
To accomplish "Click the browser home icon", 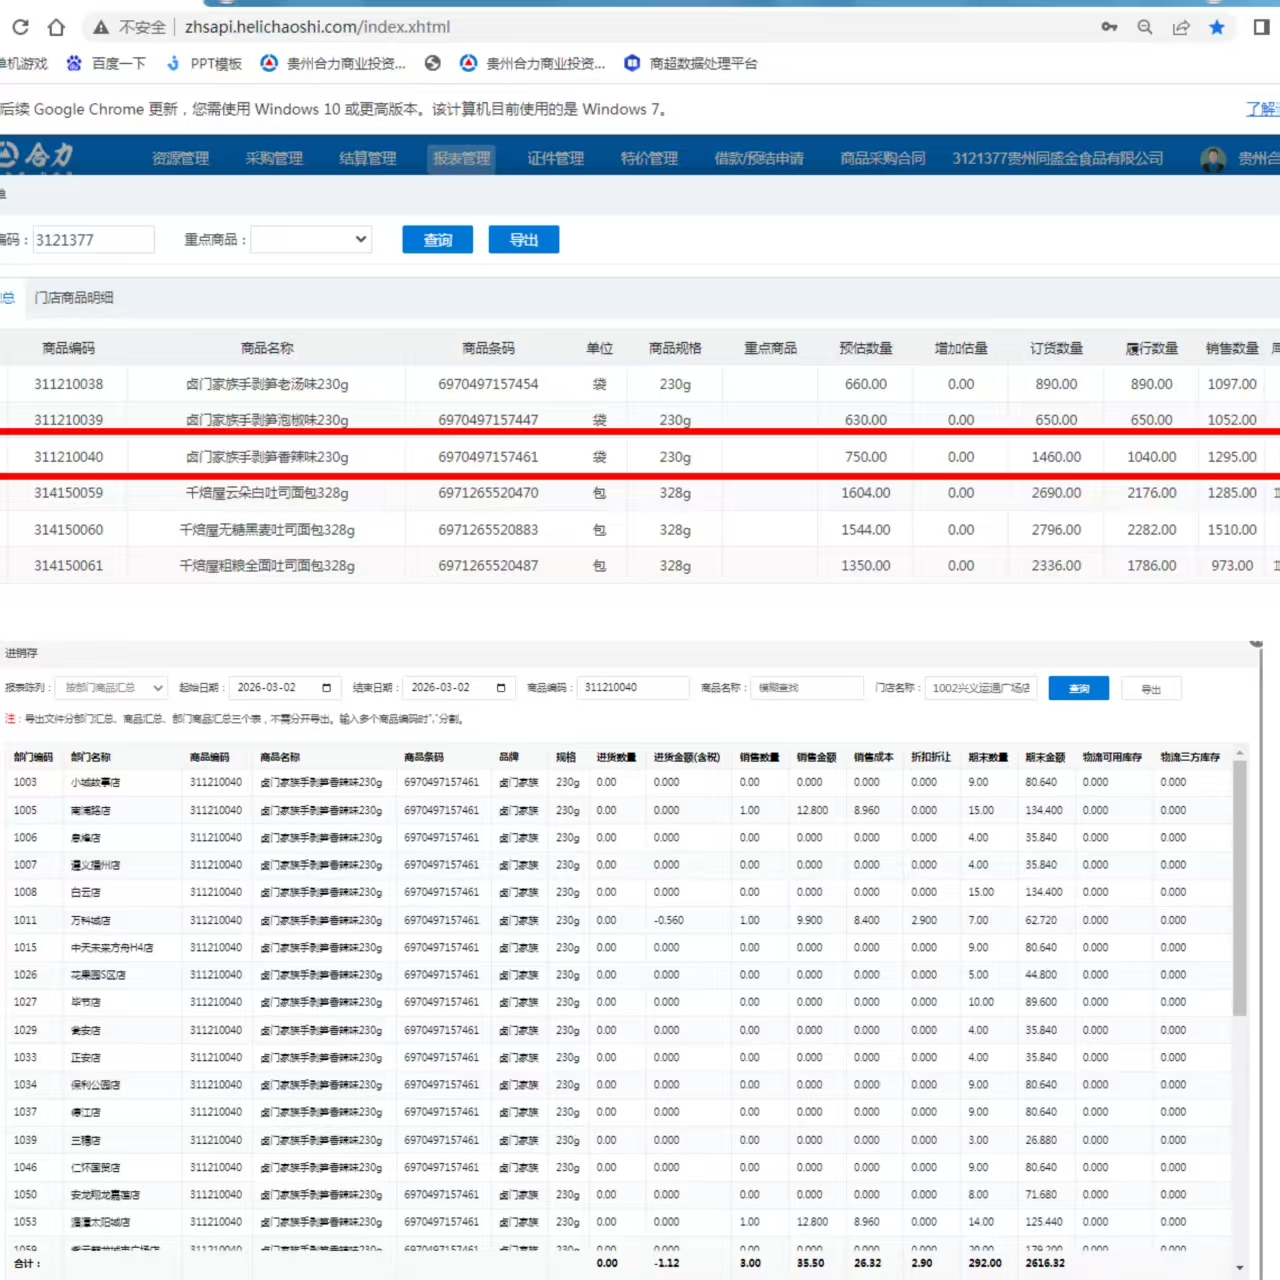I will tap(56, 27).
